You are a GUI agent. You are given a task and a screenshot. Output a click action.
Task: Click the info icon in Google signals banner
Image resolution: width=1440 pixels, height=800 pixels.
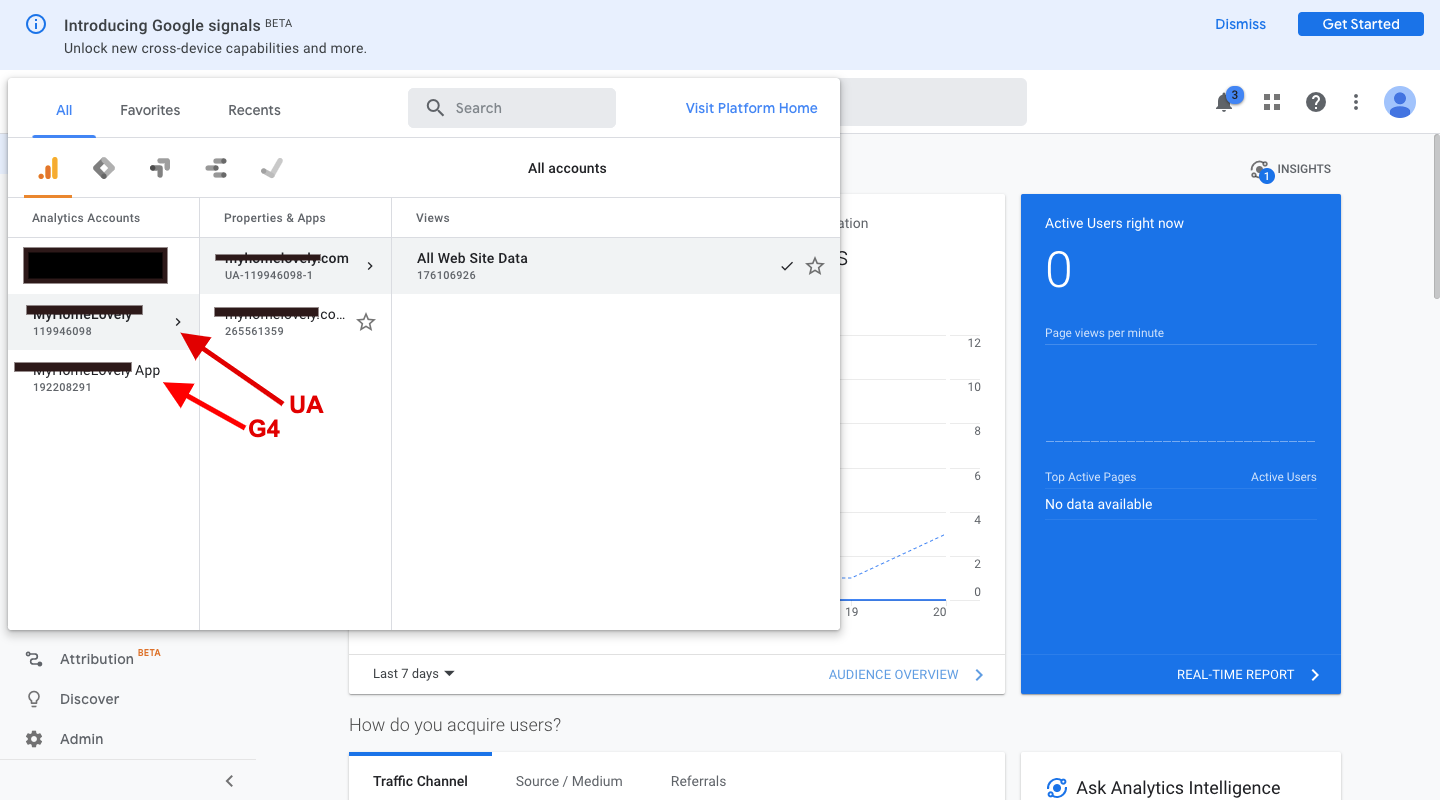[36, 24]
